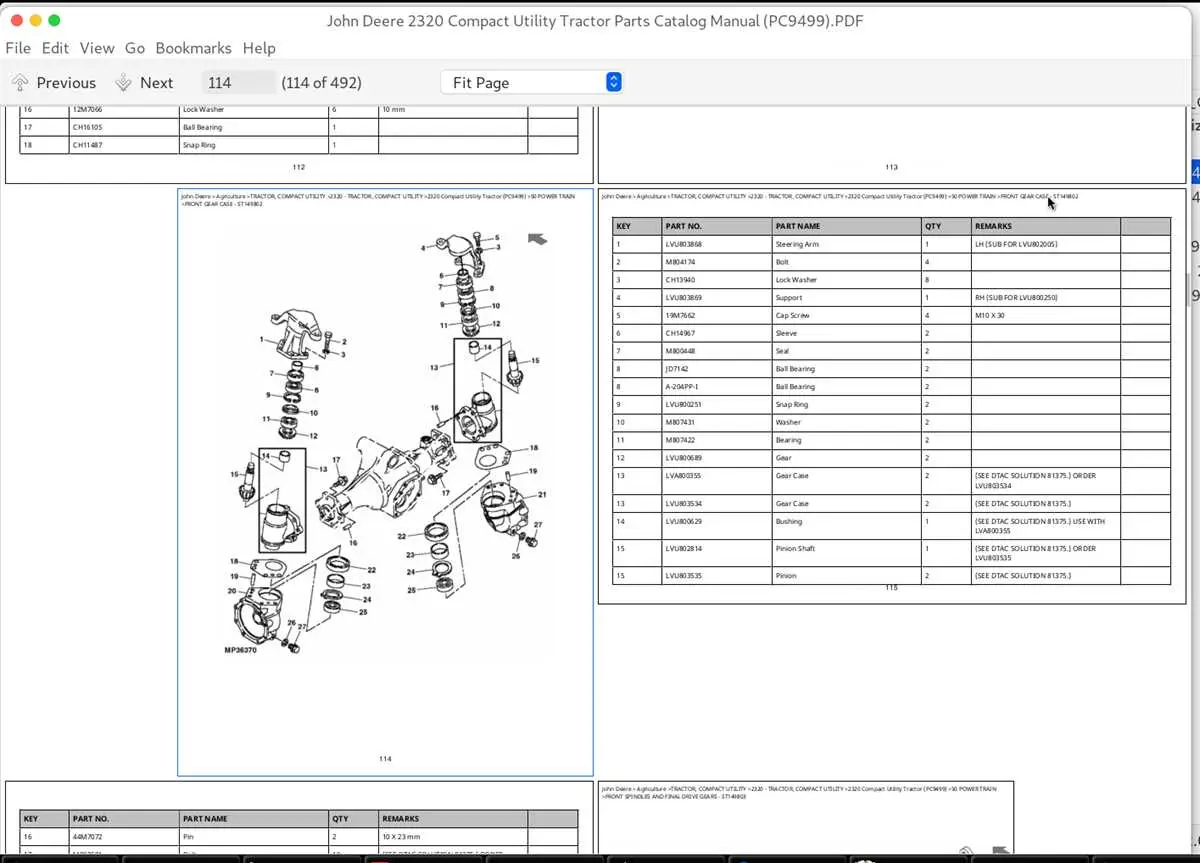The image size is (1200, 863).
Task: Go to the Previous page
Action: pos(54,83)
